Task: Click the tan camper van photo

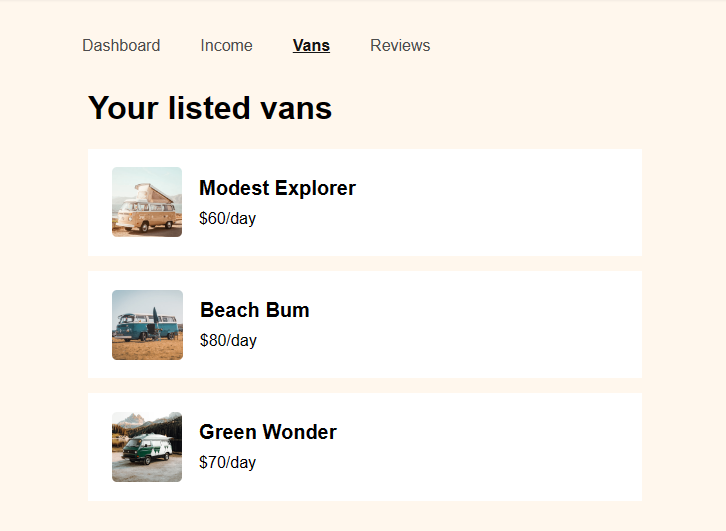Action: [147, 202]
